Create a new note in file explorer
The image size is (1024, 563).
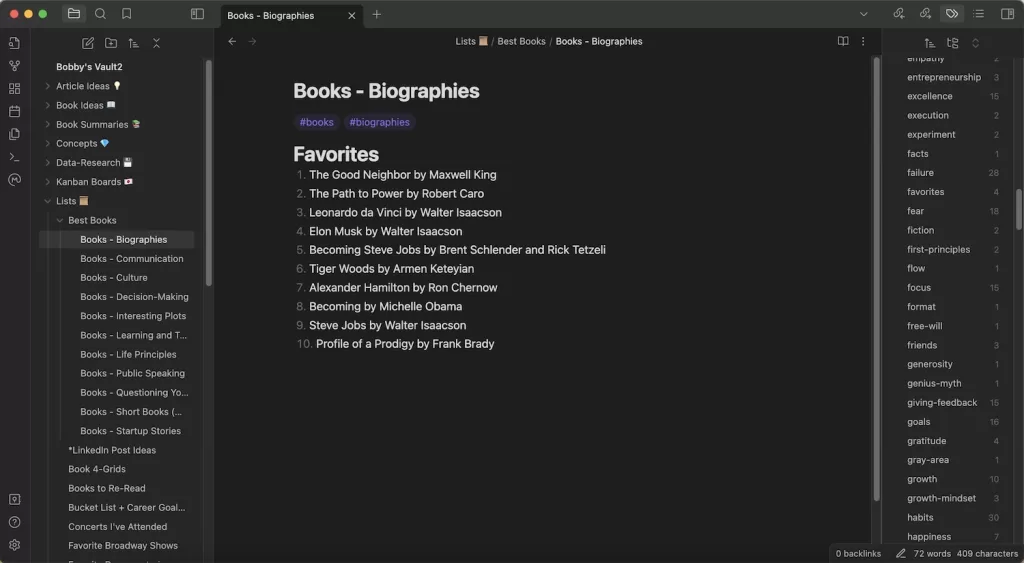(88, 43)
